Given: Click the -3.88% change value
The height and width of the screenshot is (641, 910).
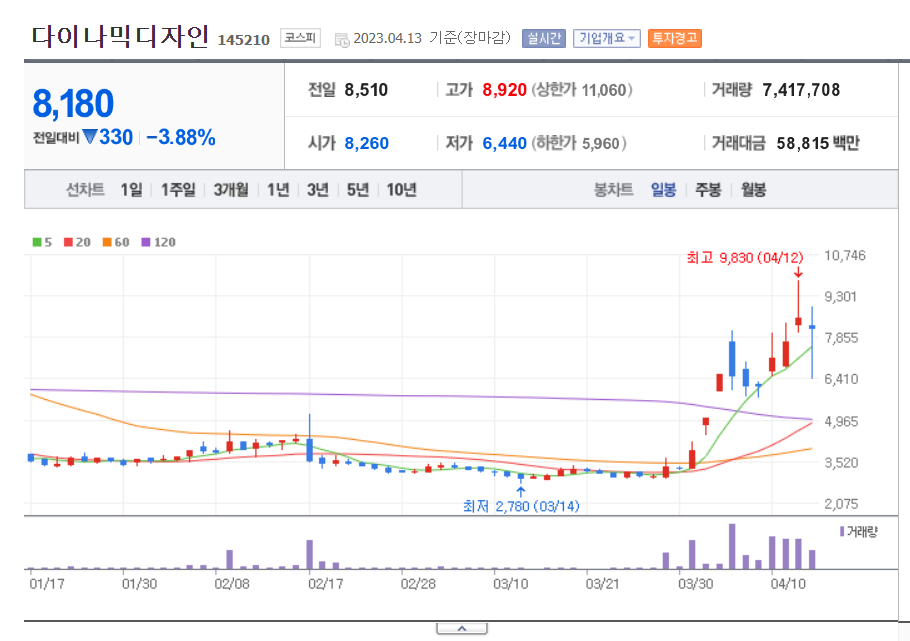Looking at the screenshot, I should point(181,138).
